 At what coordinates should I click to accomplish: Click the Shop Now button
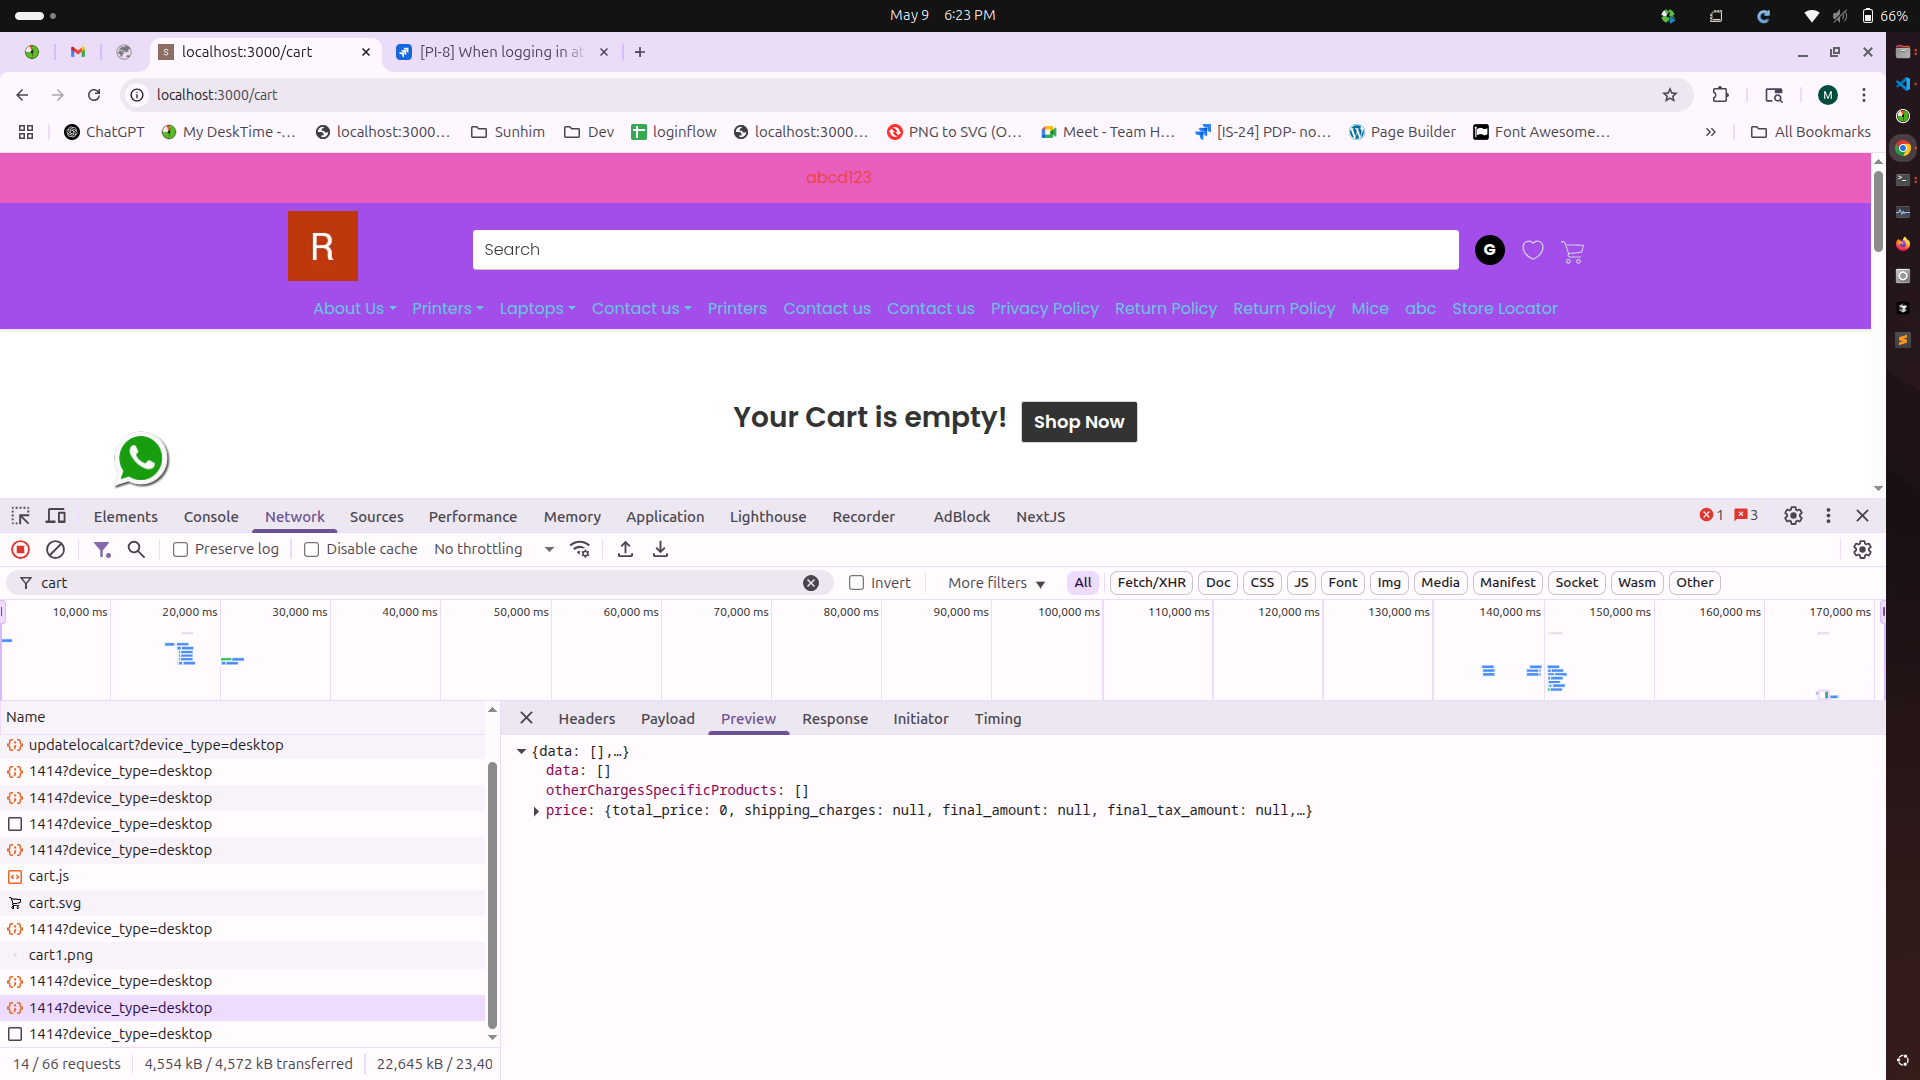point(1079,422)
